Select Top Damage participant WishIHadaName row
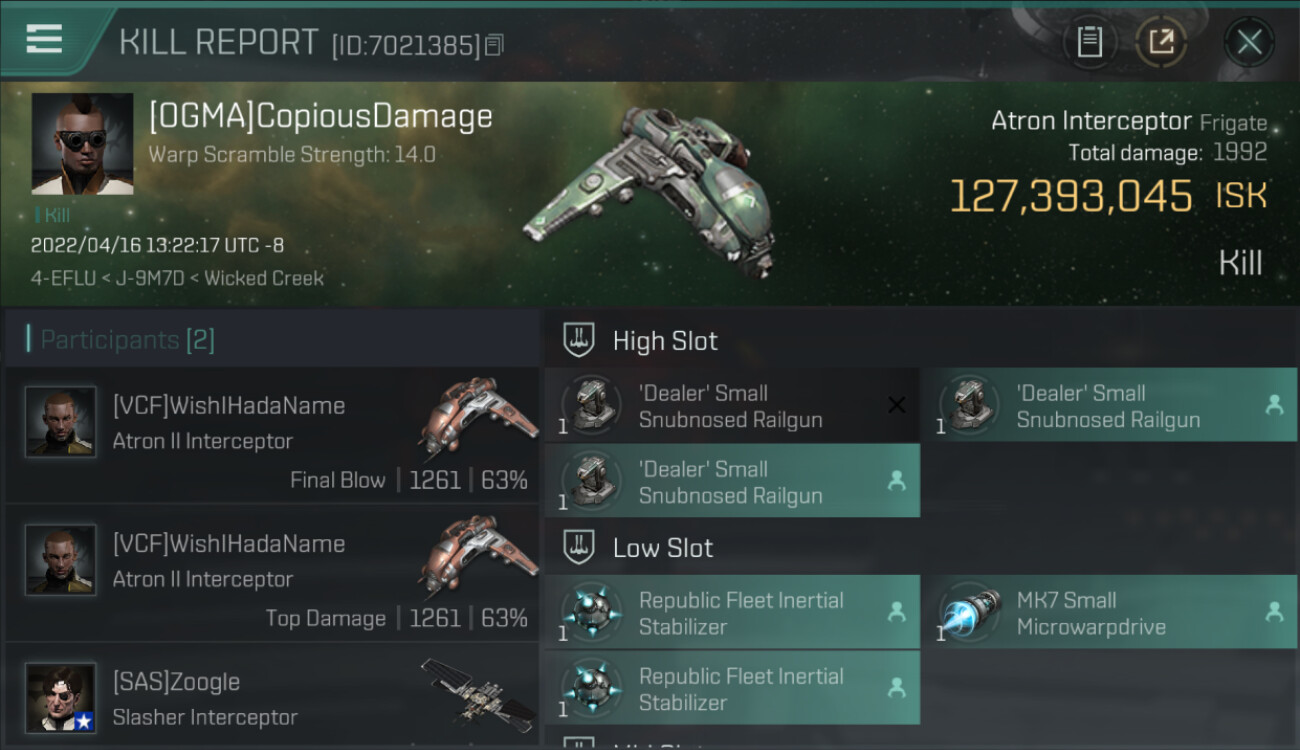 (272, 573)
